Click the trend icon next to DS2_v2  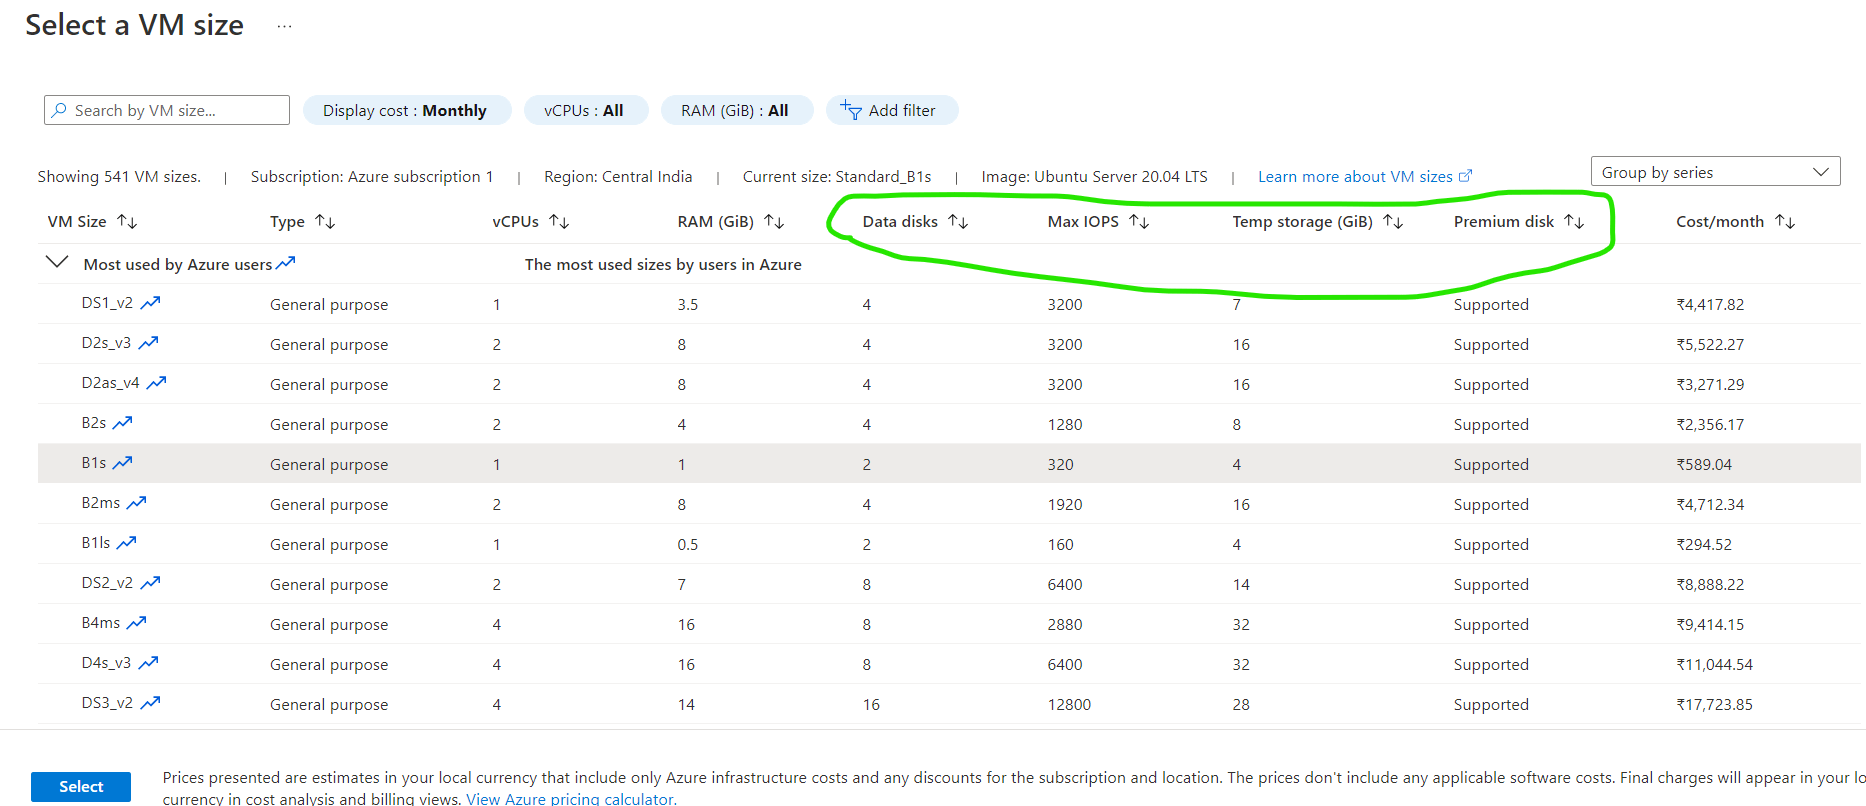click(150, 583)
